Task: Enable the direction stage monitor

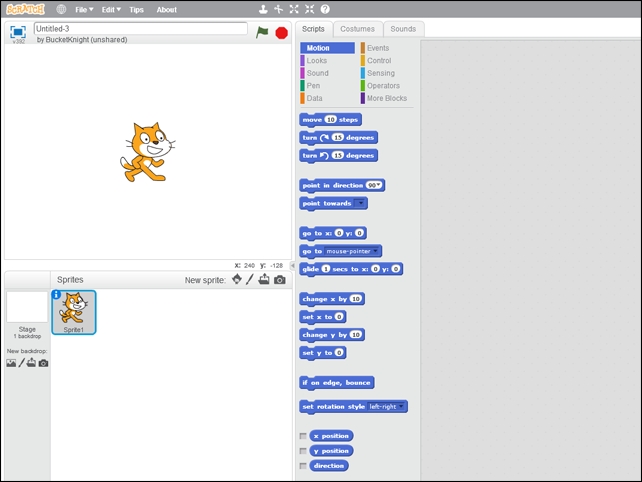Action: 303,466
